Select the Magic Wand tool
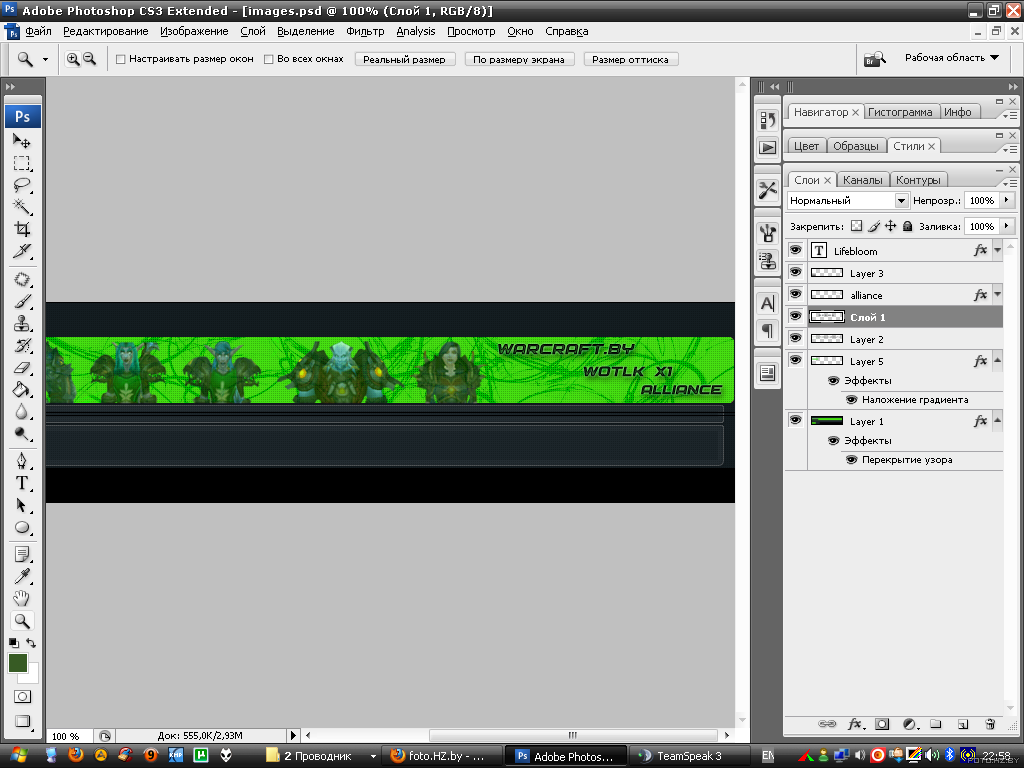The image size is (1024, 768). coord(22,207)
